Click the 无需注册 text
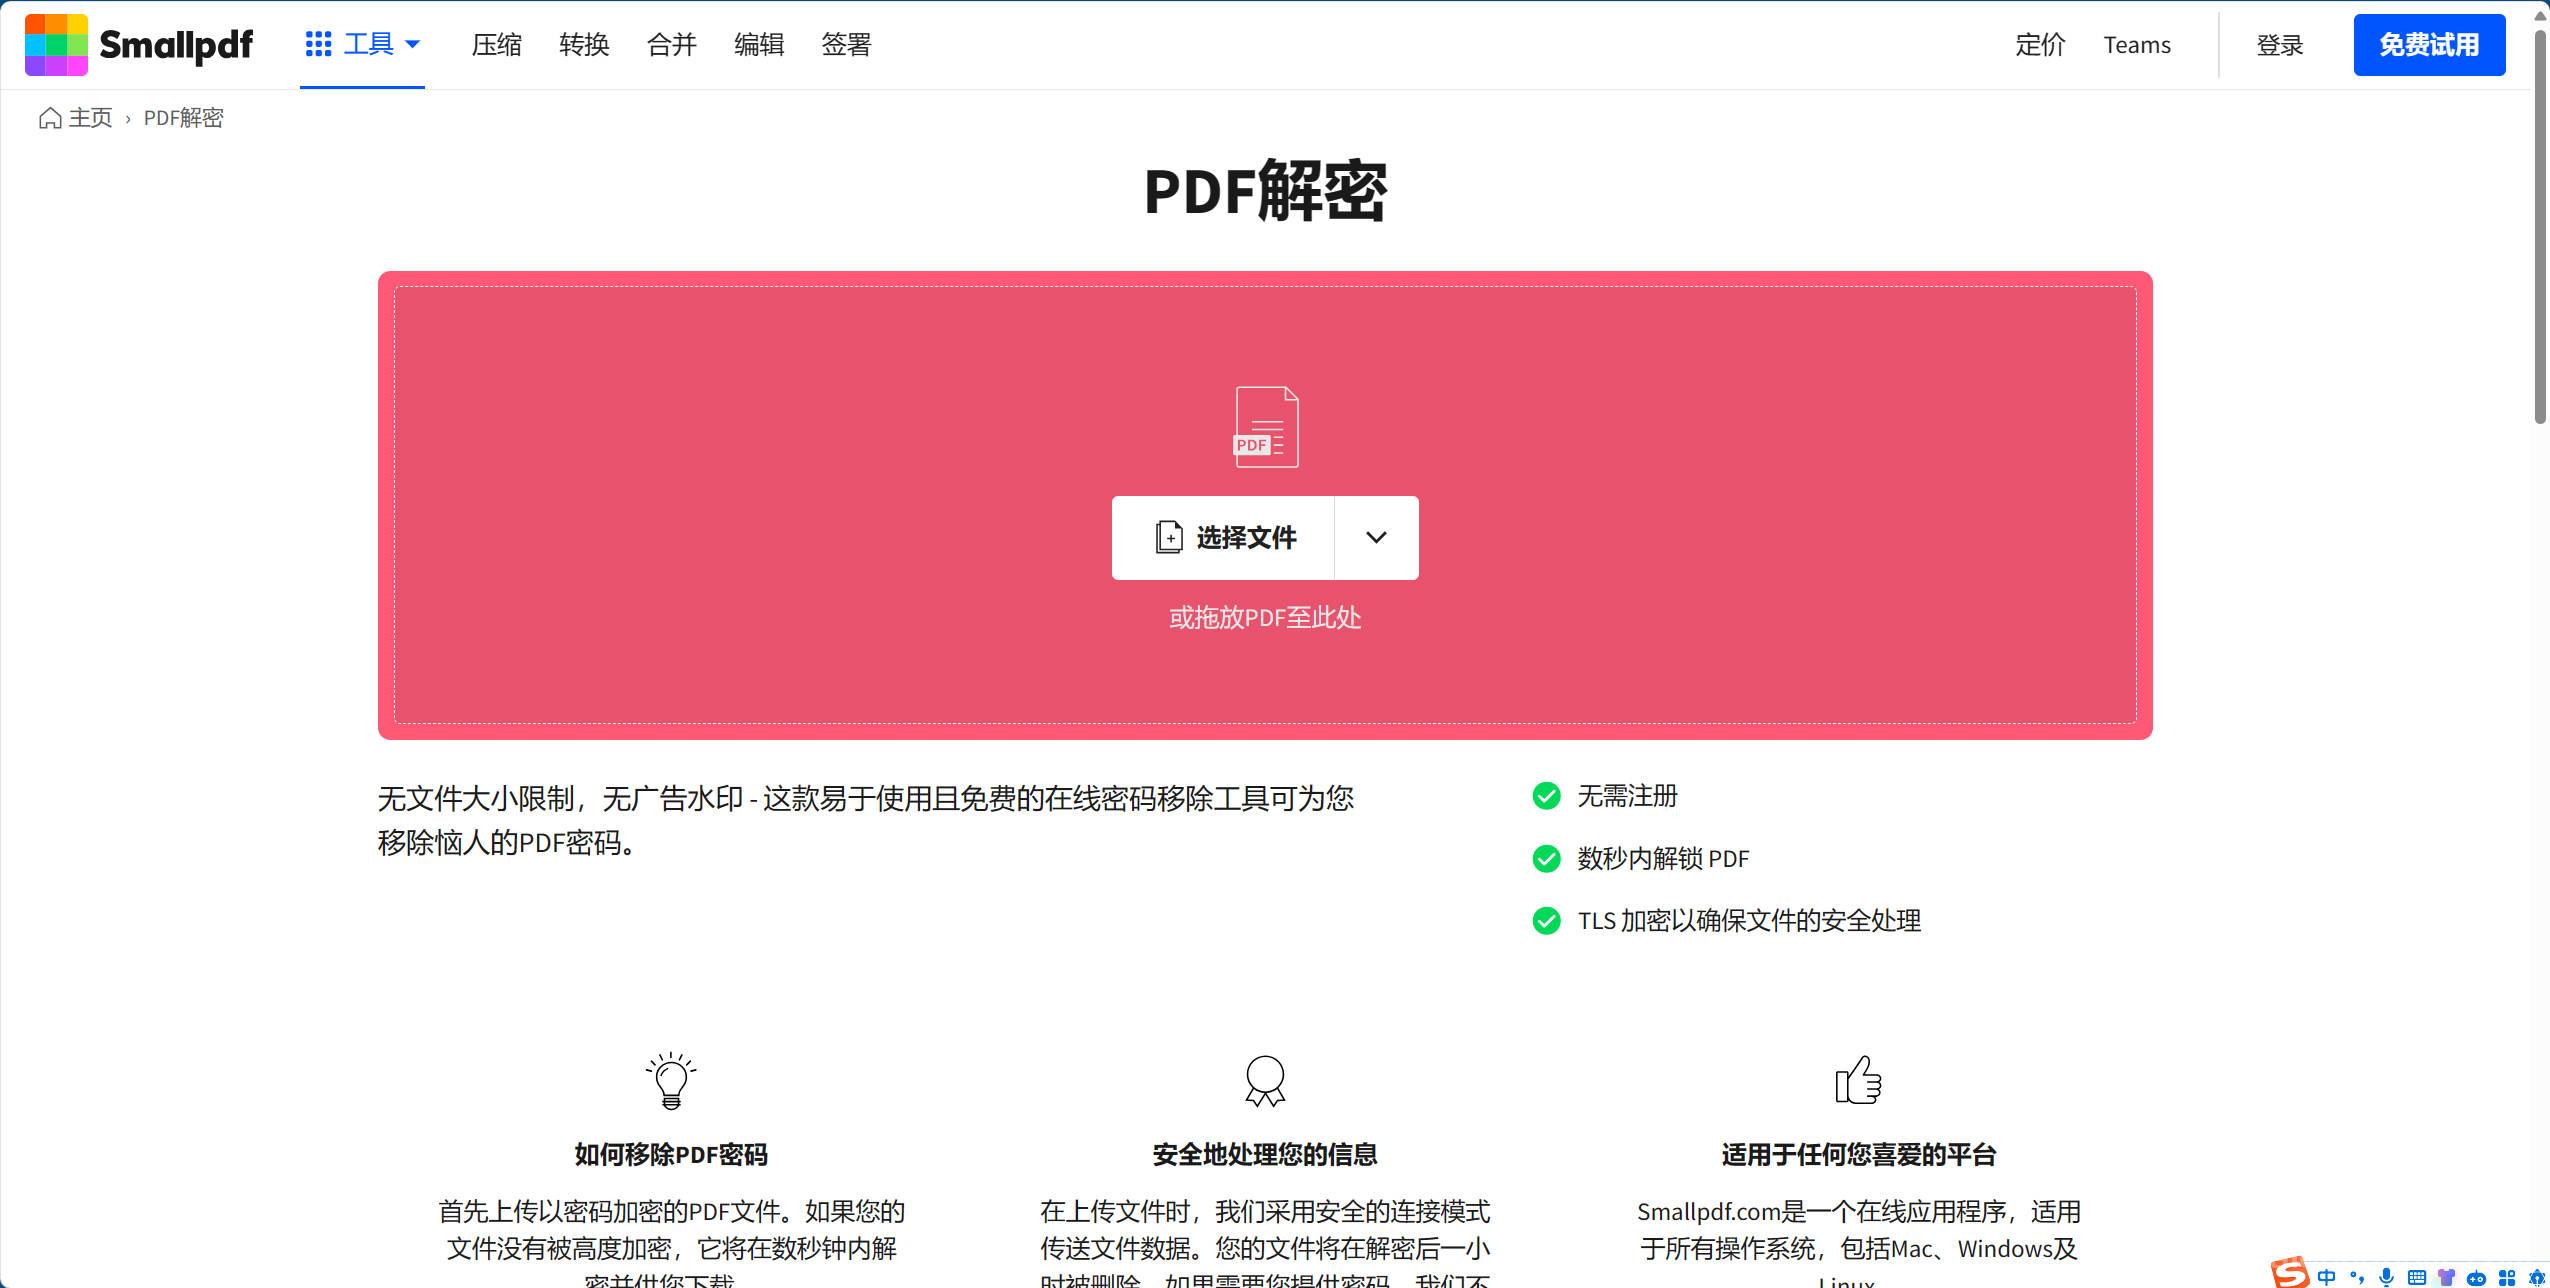The height and width of the screenshot is (1288, 2550). [x=1627, y=796]
